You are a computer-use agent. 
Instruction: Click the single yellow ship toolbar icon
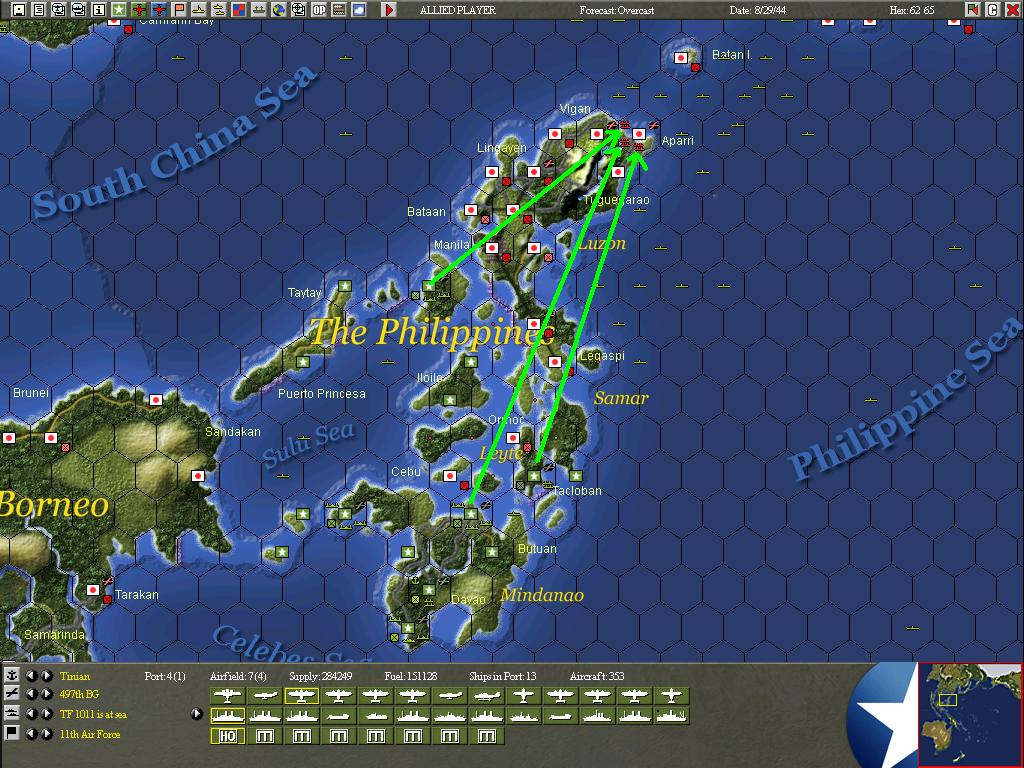[199, 9]
